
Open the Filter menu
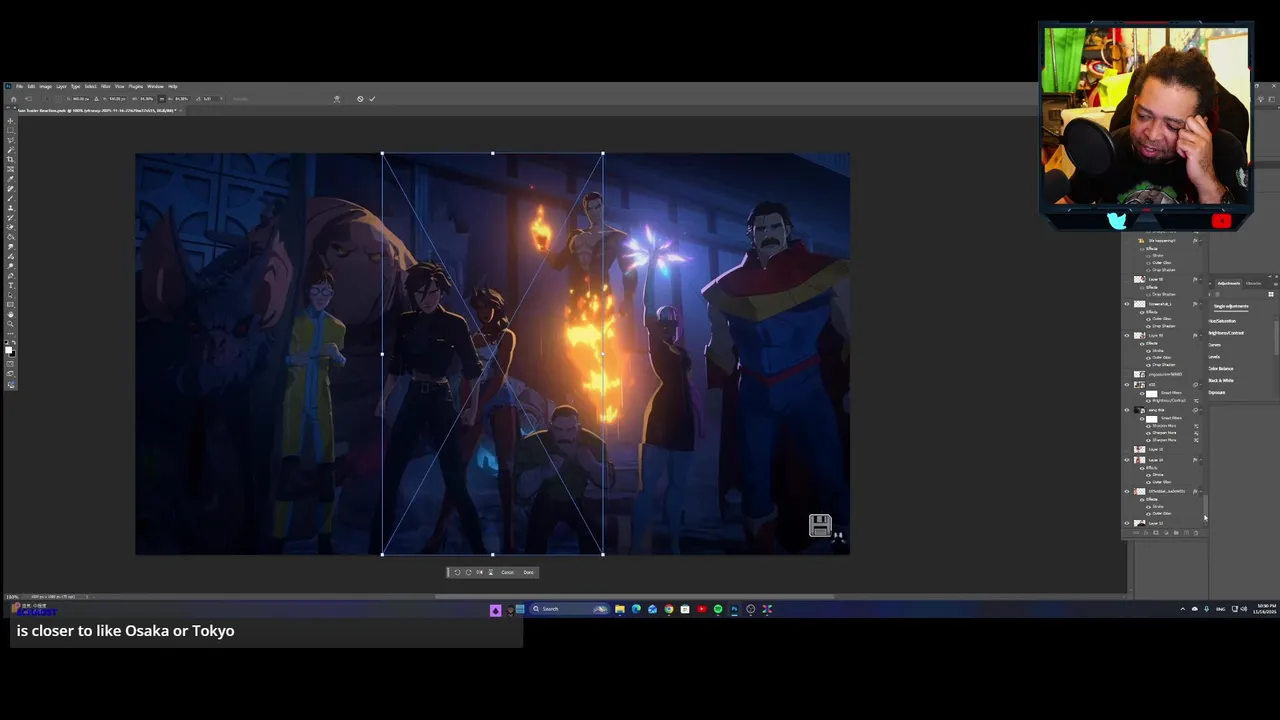click(x=105, y=86)
